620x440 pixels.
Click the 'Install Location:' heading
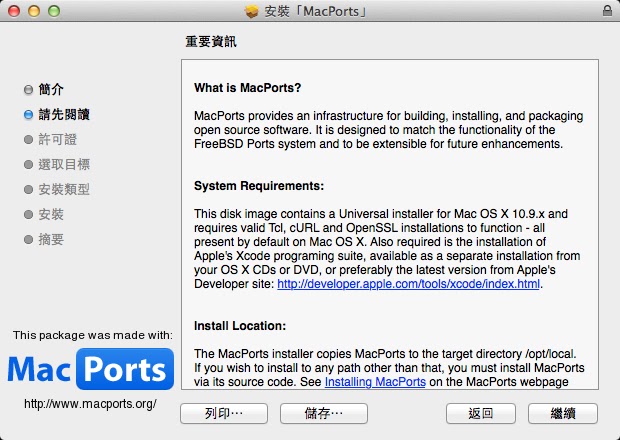click(240, 326)
